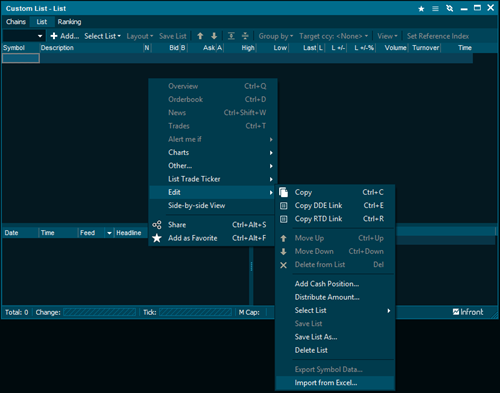This screenshot has height=393, width=500.
Task: Expand the Other... submenu
Action: click(212, 166)
